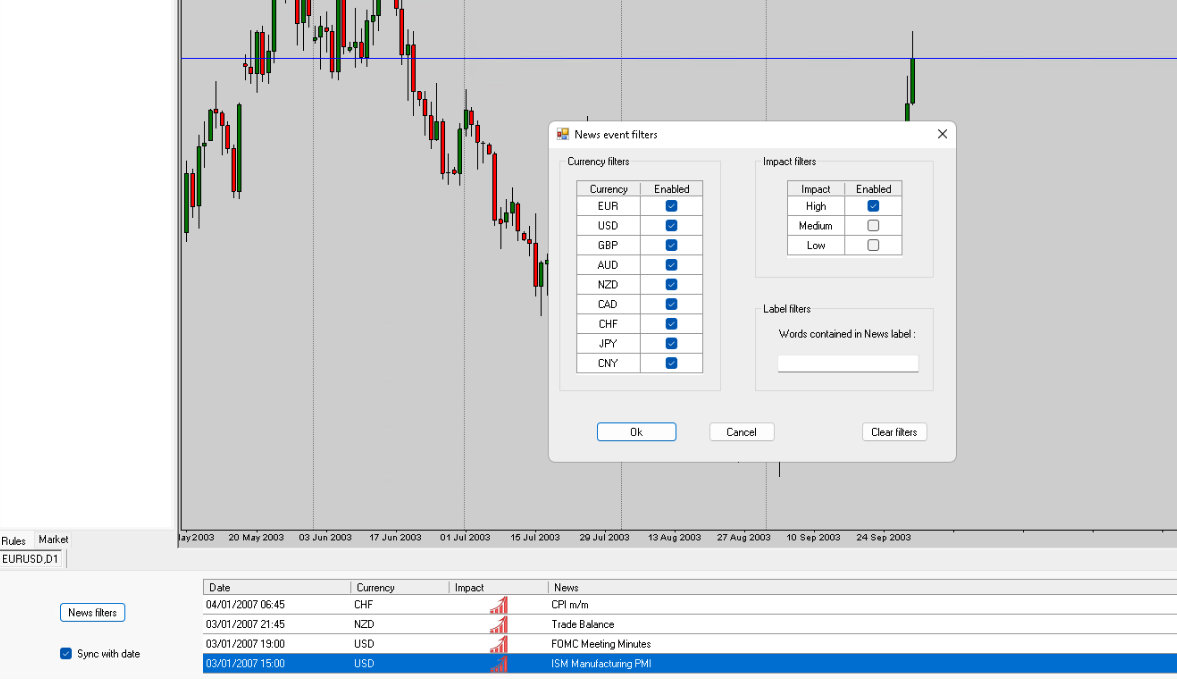
Task: Click impact icon in FOMC Meeting Minutes row
Action: point(498,645)
